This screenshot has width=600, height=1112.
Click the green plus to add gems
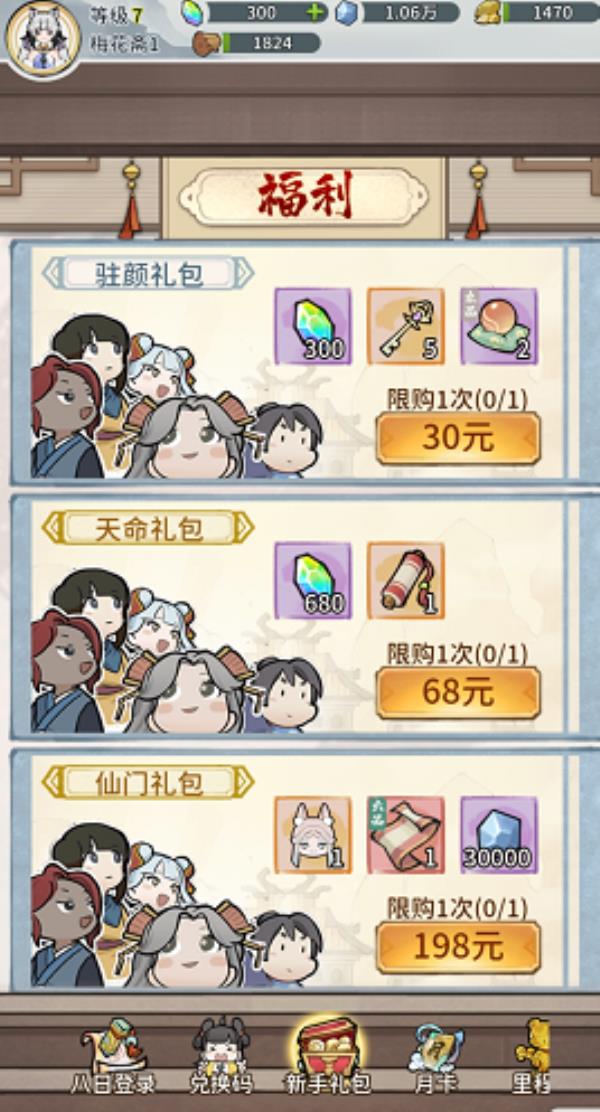[x=316, y=12]
